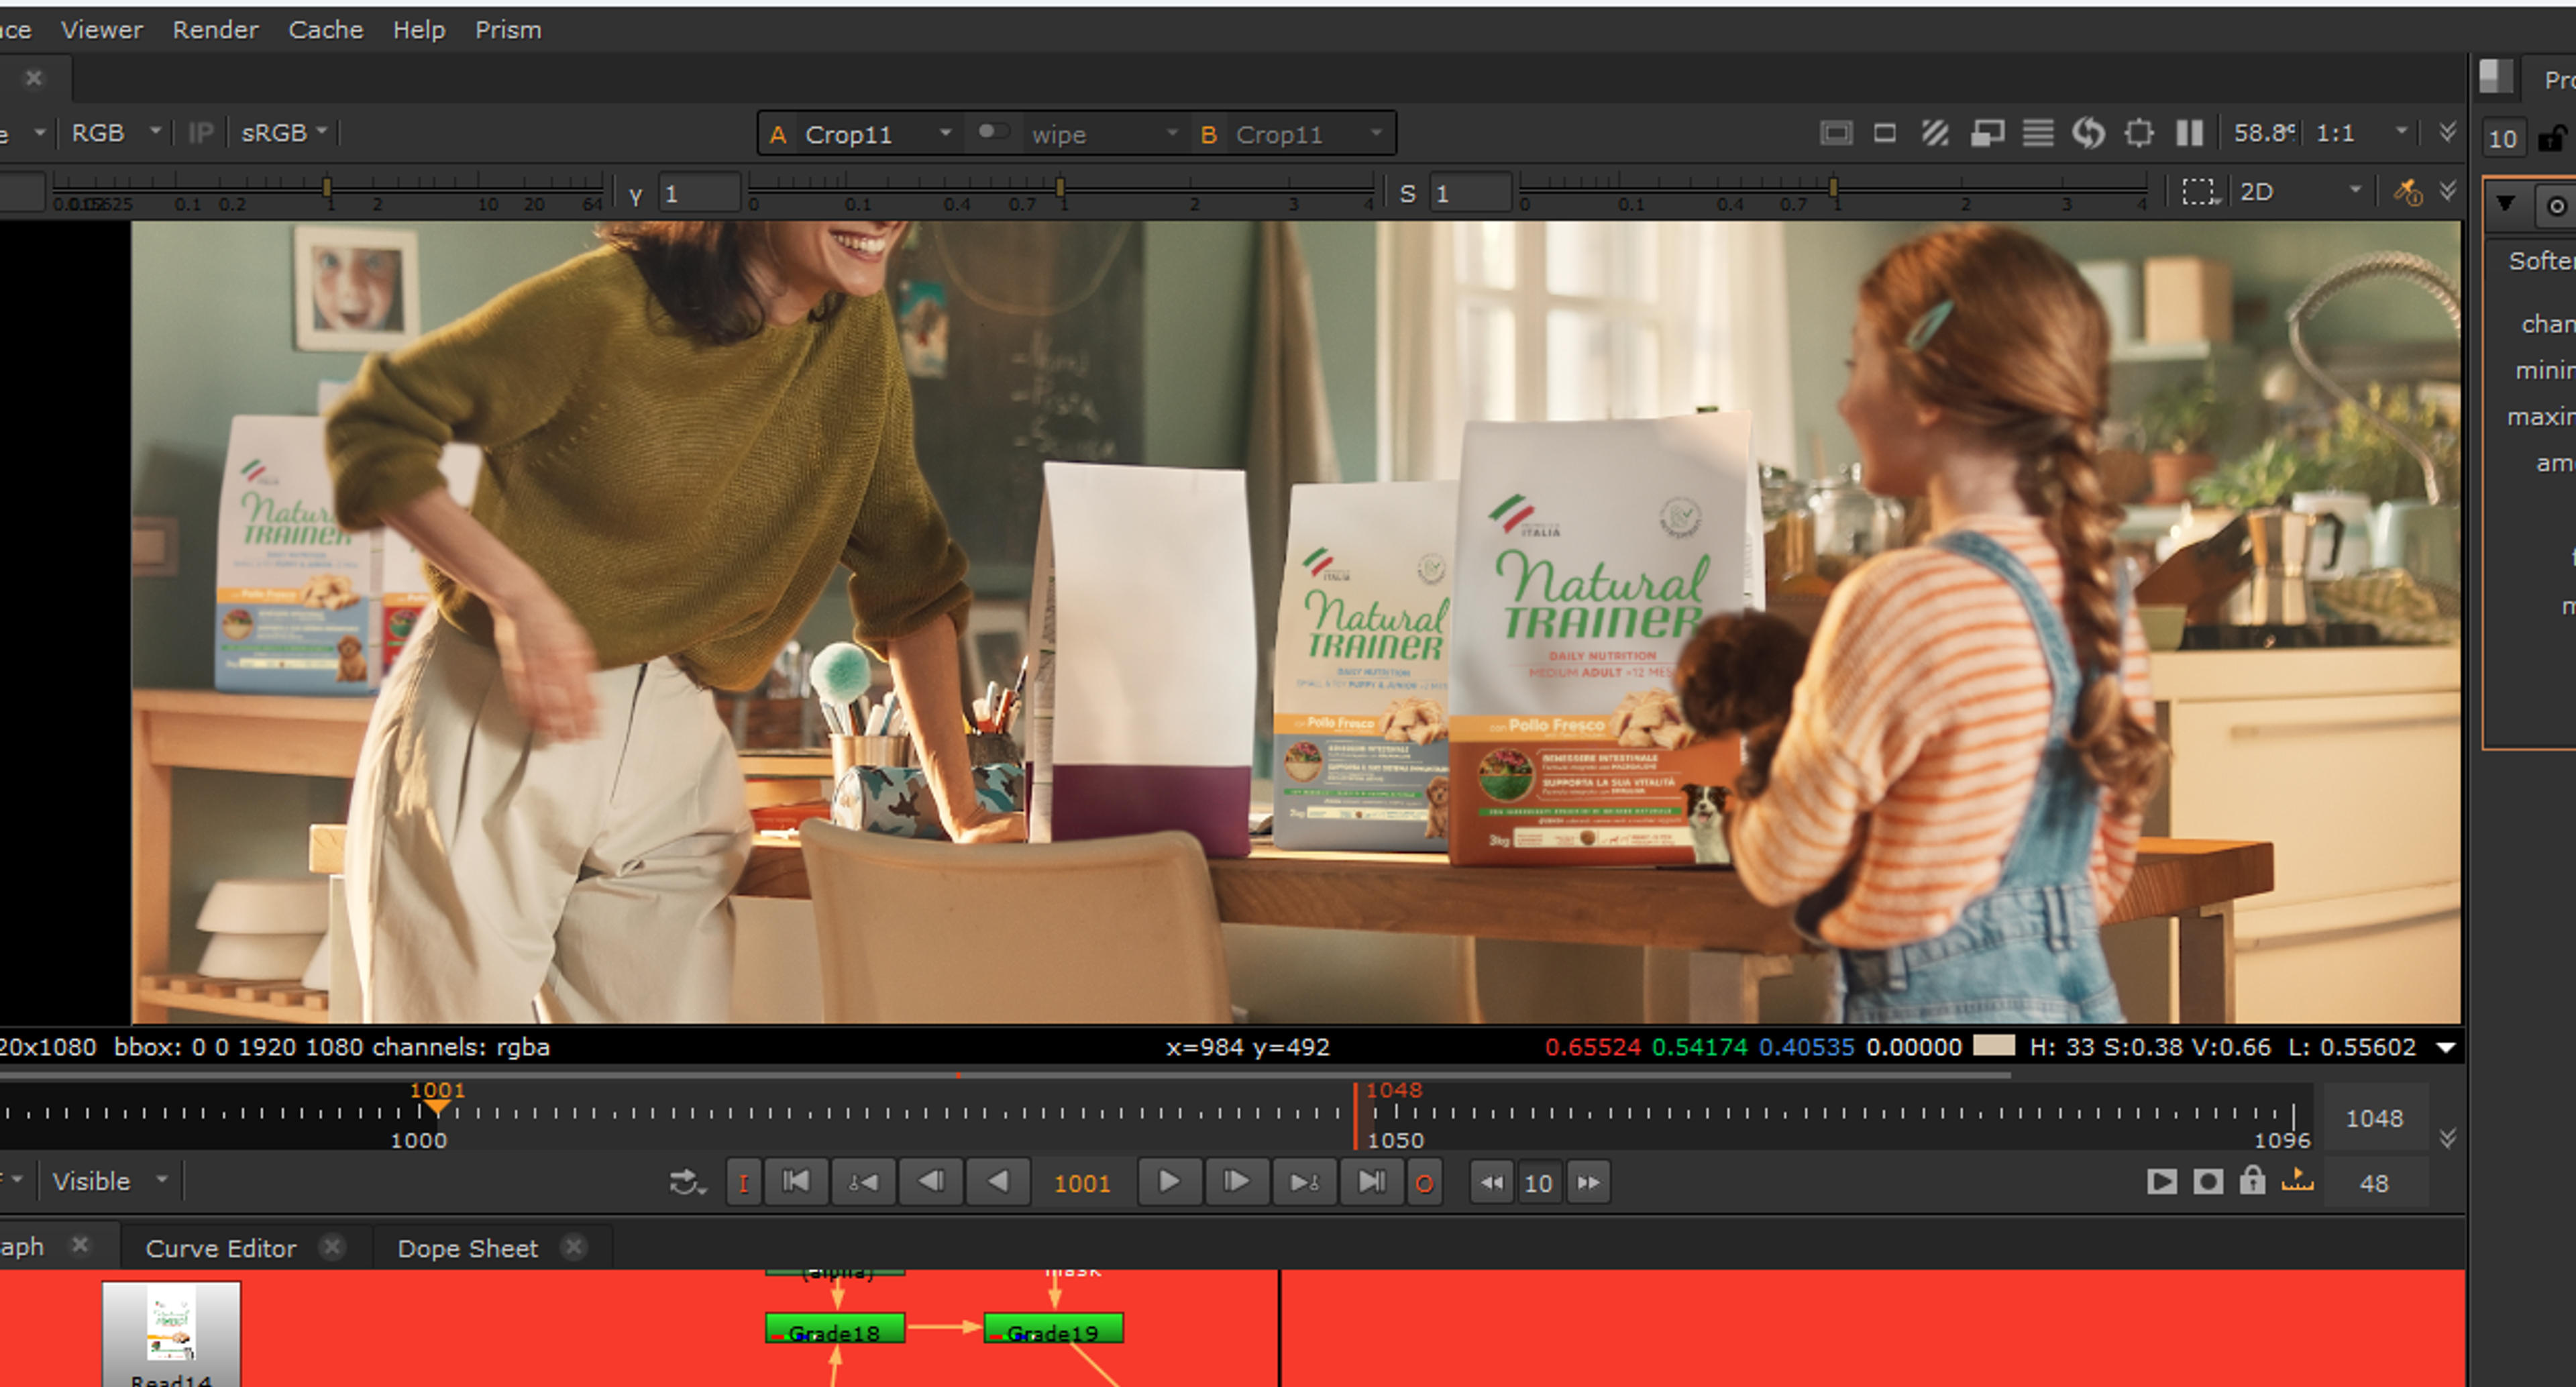Select the region of interest dashed-box icon

pyautogui.click(x=2197, y=192)
